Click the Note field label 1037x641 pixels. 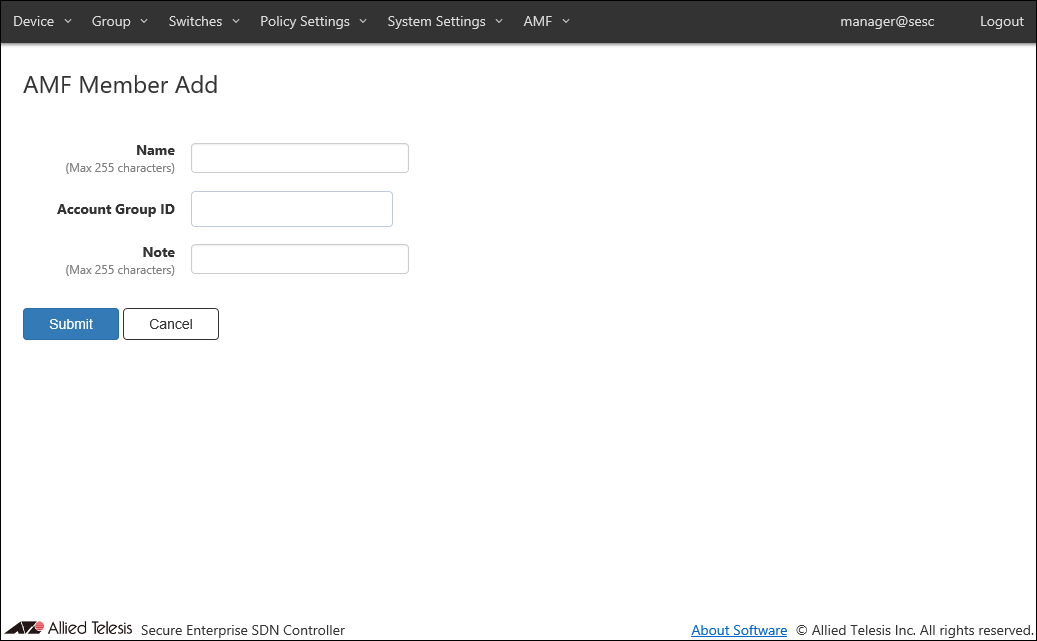click(158, 252)
